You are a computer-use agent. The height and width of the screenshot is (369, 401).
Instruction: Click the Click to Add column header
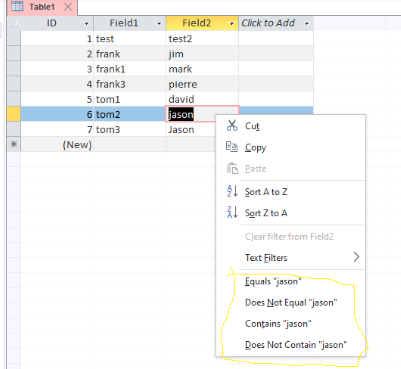[x=276, y=23]
